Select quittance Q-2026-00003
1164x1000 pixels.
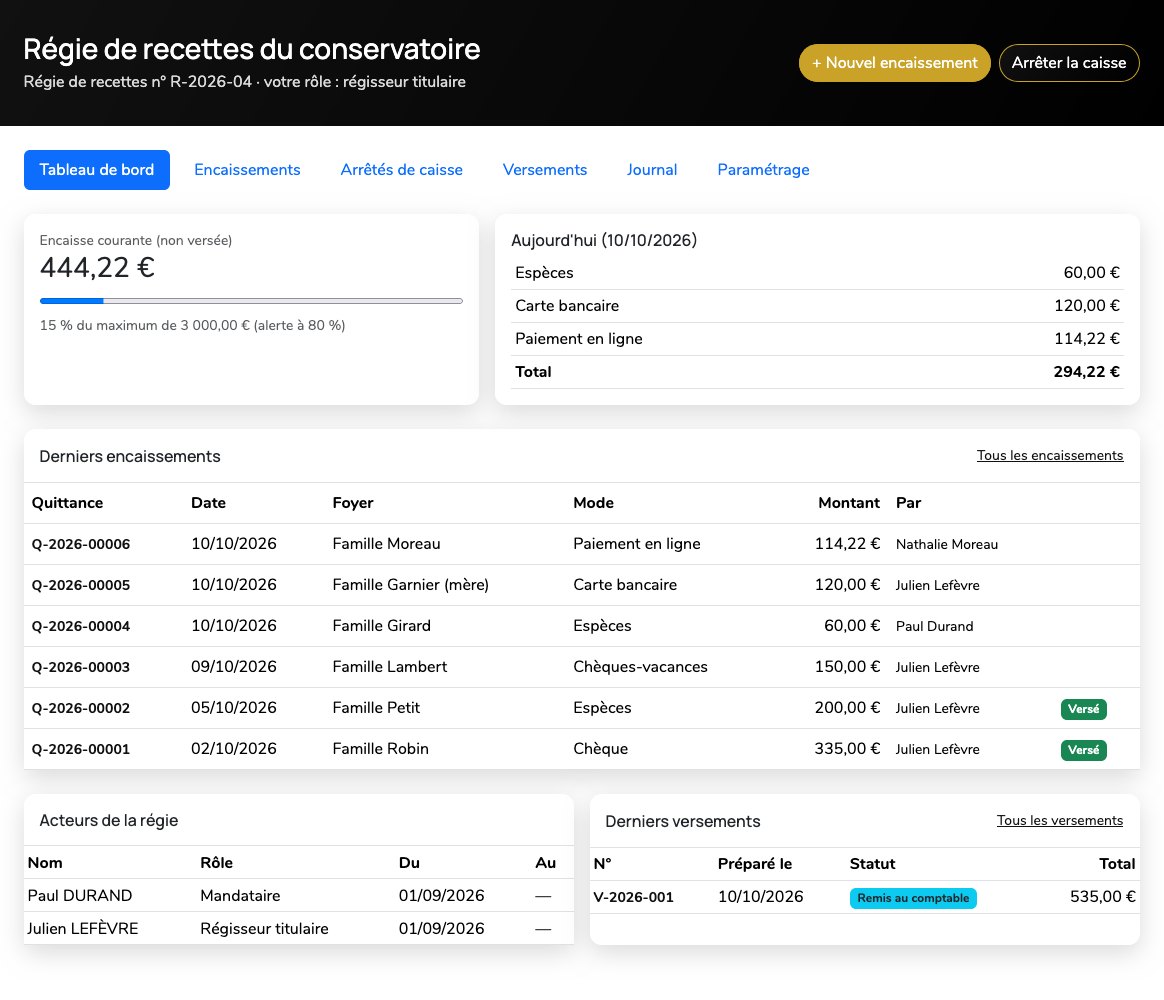(80, 667)
